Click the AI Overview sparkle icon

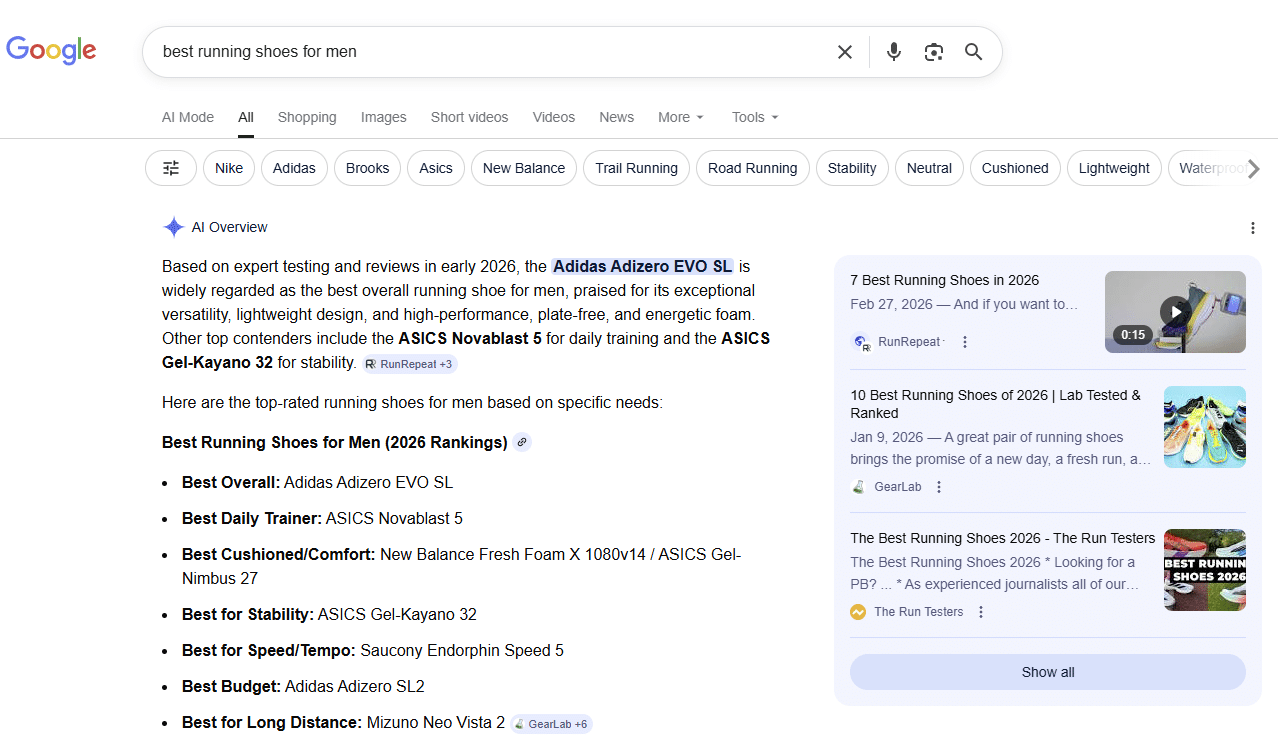pyautogui.click(x=173, y=227)
